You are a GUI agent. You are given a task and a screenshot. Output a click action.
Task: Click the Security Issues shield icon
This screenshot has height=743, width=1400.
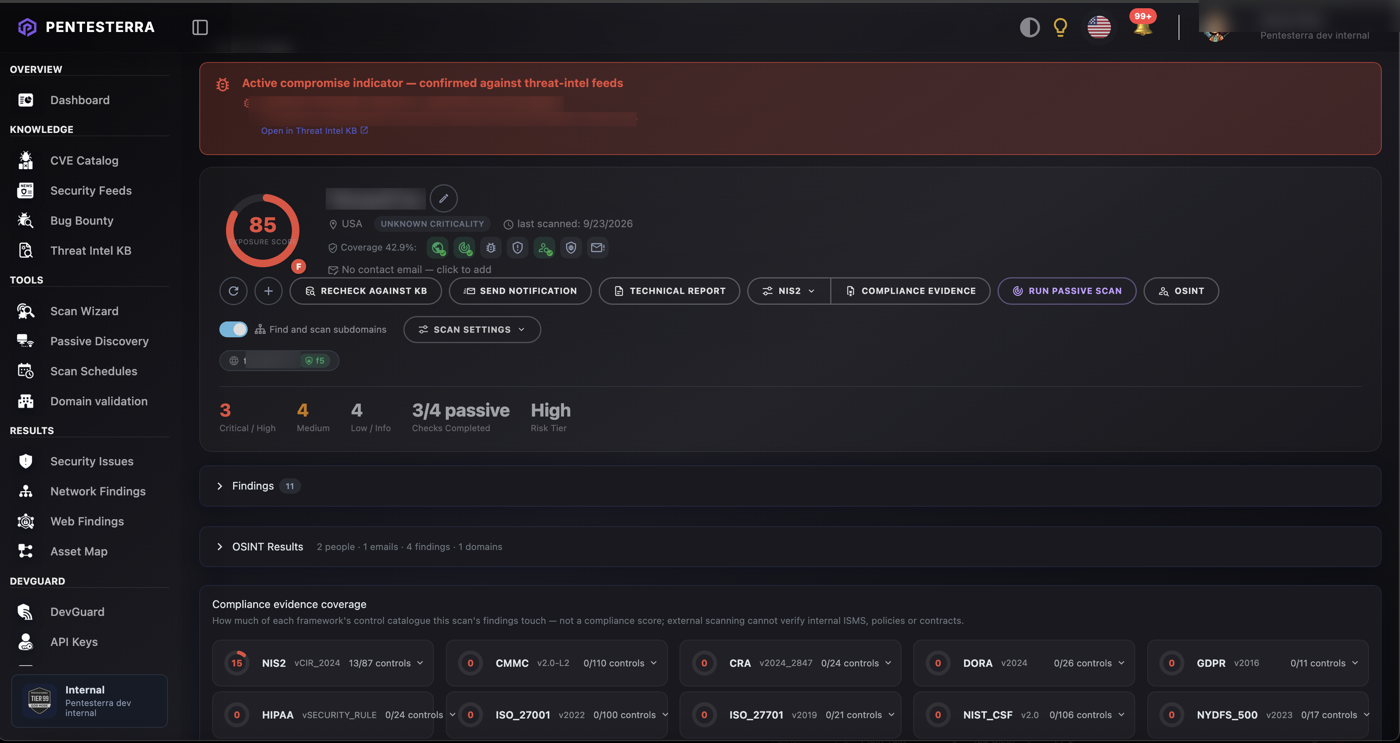coord(26,461)
